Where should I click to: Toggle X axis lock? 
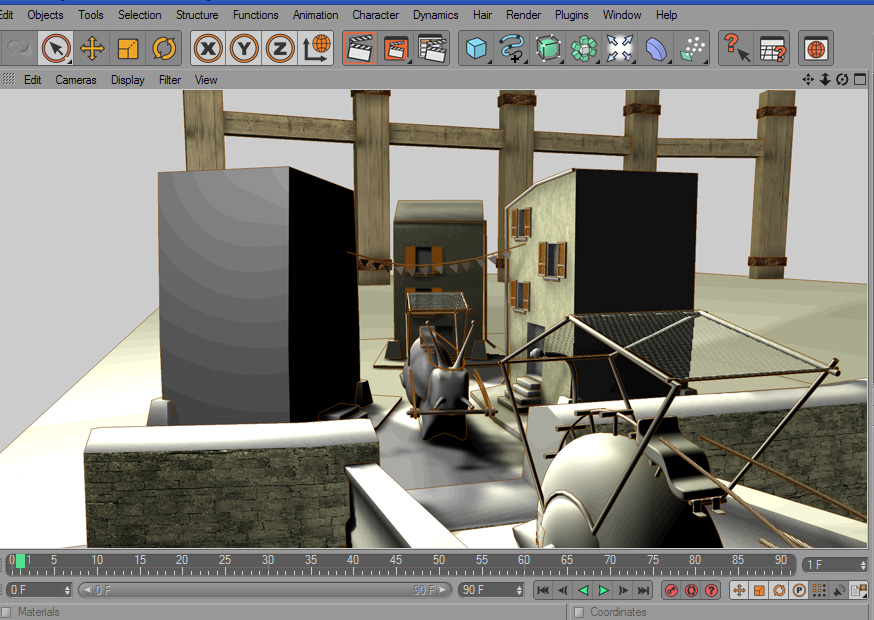(208, 49)
